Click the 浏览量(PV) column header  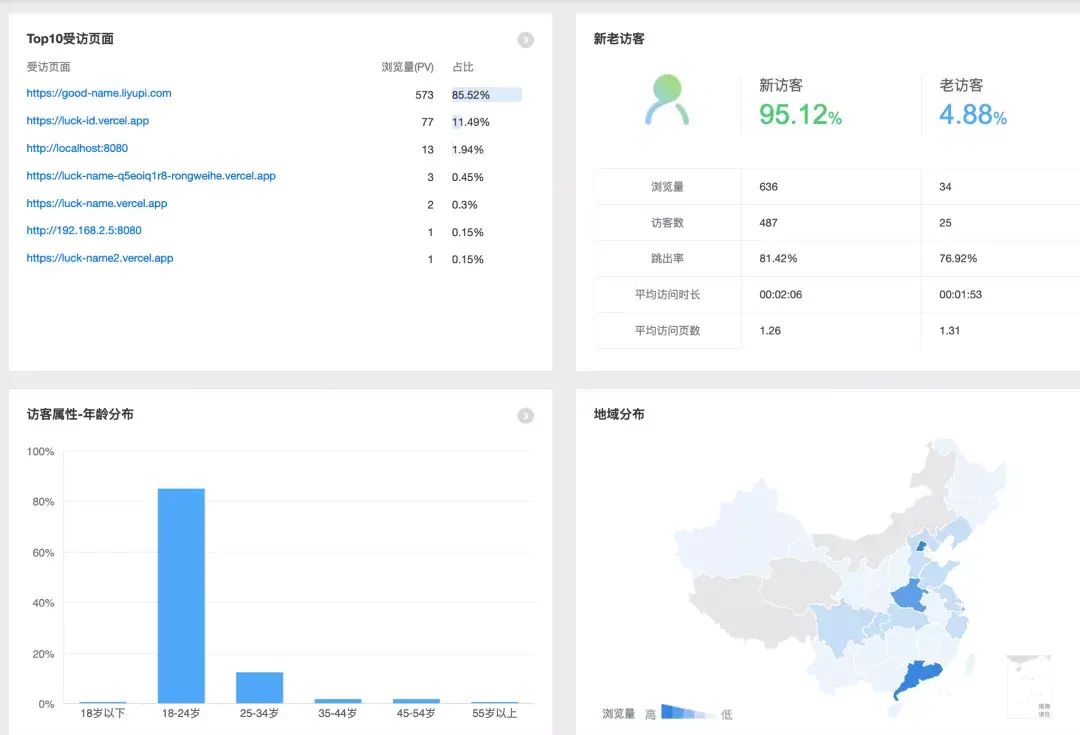(407, 67)
